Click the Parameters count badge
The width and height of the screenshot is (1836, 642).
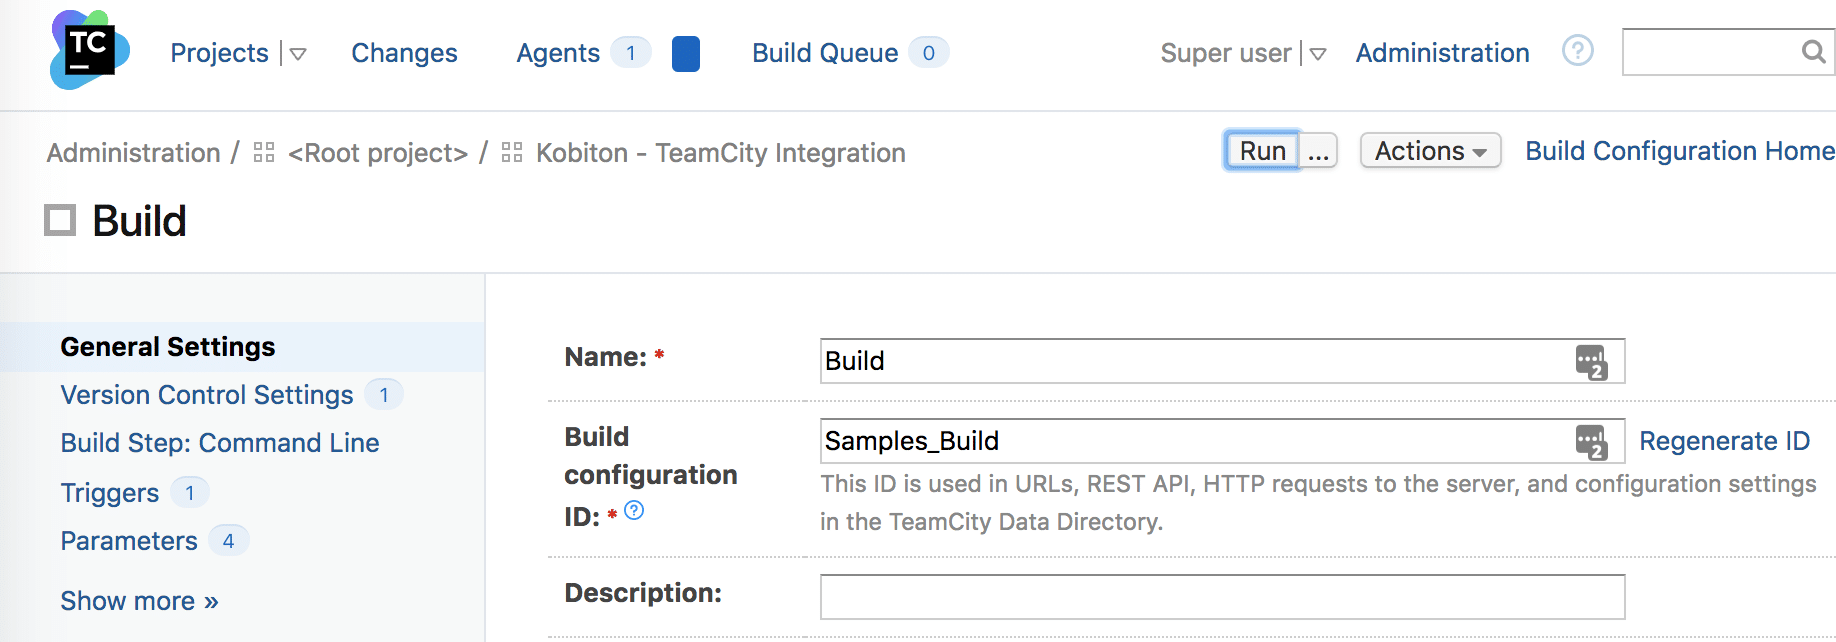tap(229, 541)
